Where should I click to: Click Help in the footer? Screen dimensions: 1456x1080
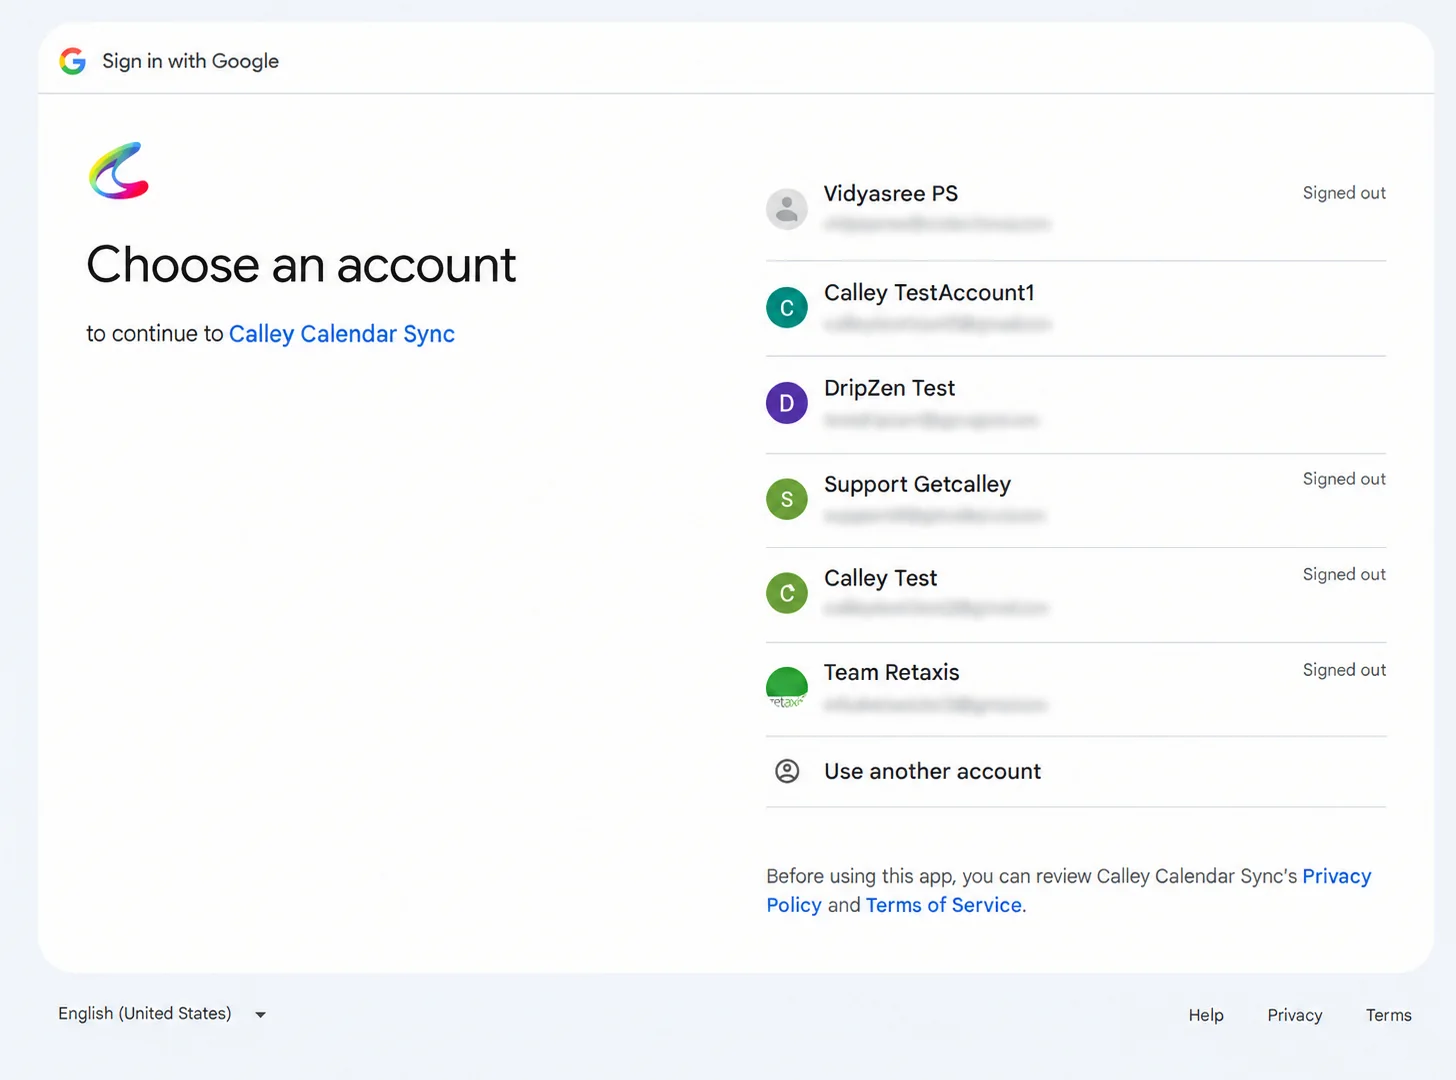pyautogui.click(x=1206, y=1015)
